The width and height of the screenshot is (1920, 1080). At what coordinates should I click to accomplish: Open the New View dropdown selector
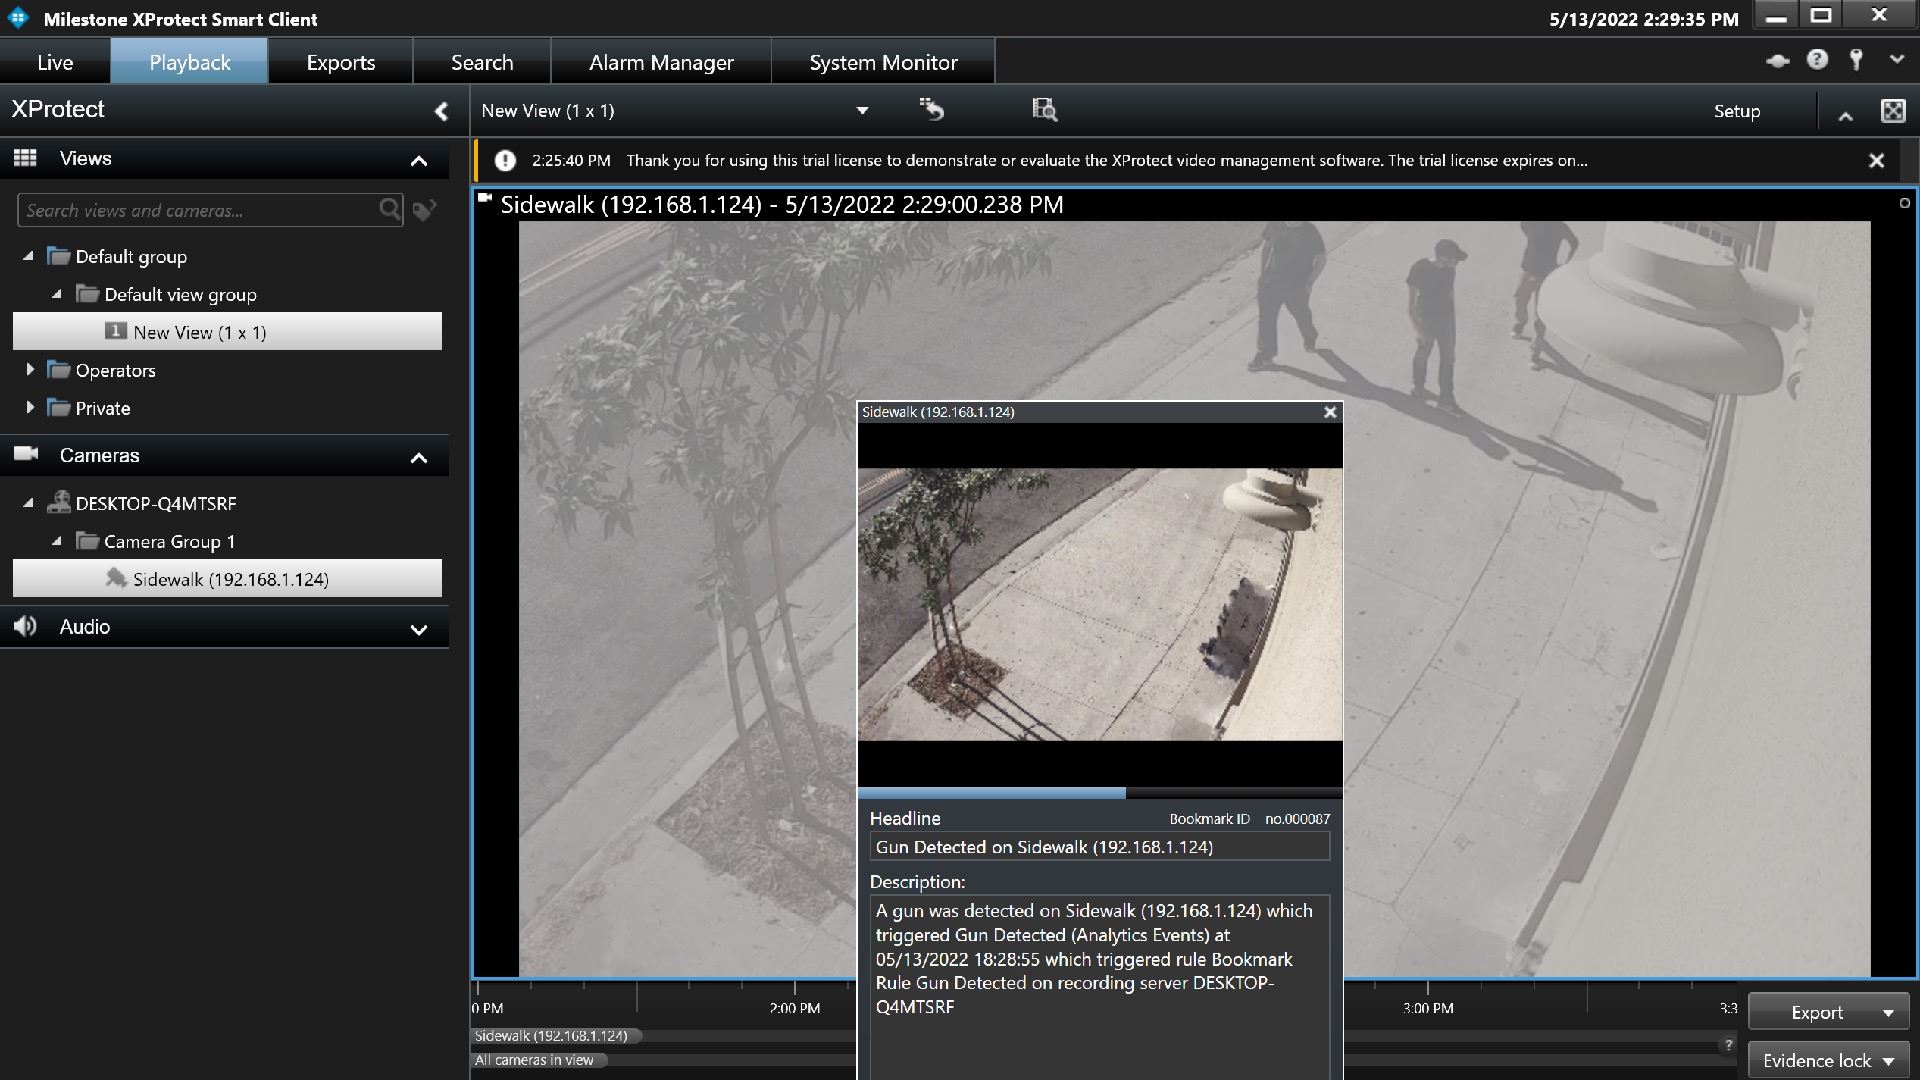coord(862,111)
